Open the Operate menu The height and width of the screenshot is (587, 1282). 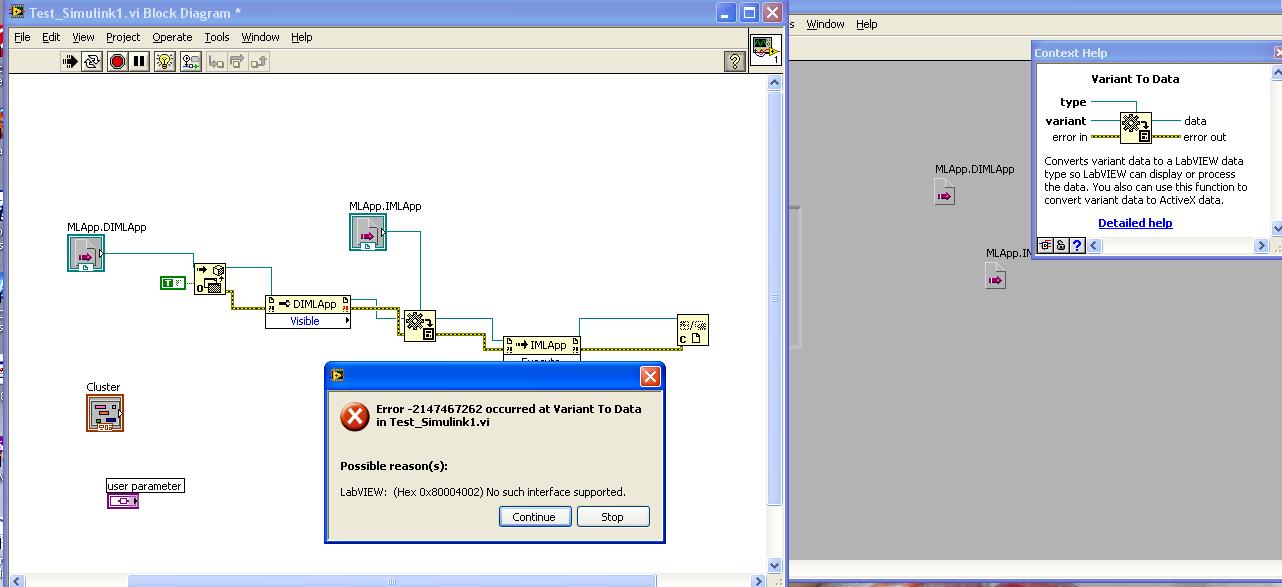point(172,37)
